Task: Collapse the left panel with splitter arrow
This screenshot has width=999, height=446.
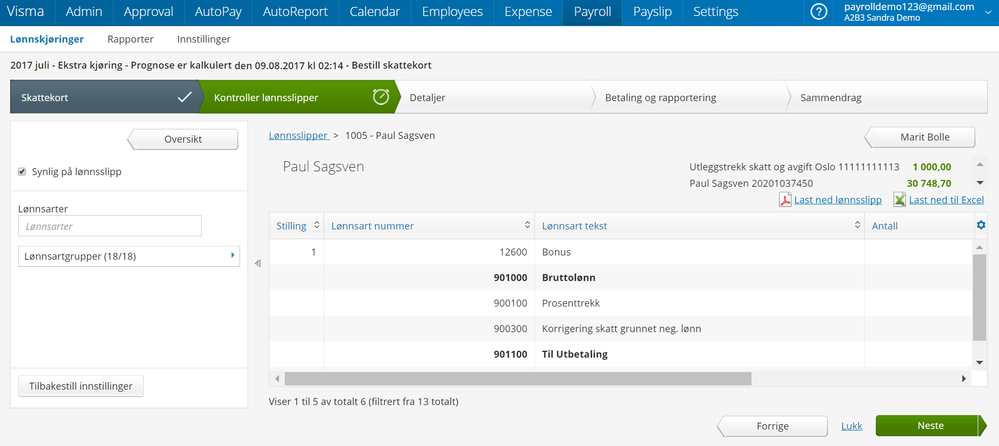Action: click(x=257, y=264)
